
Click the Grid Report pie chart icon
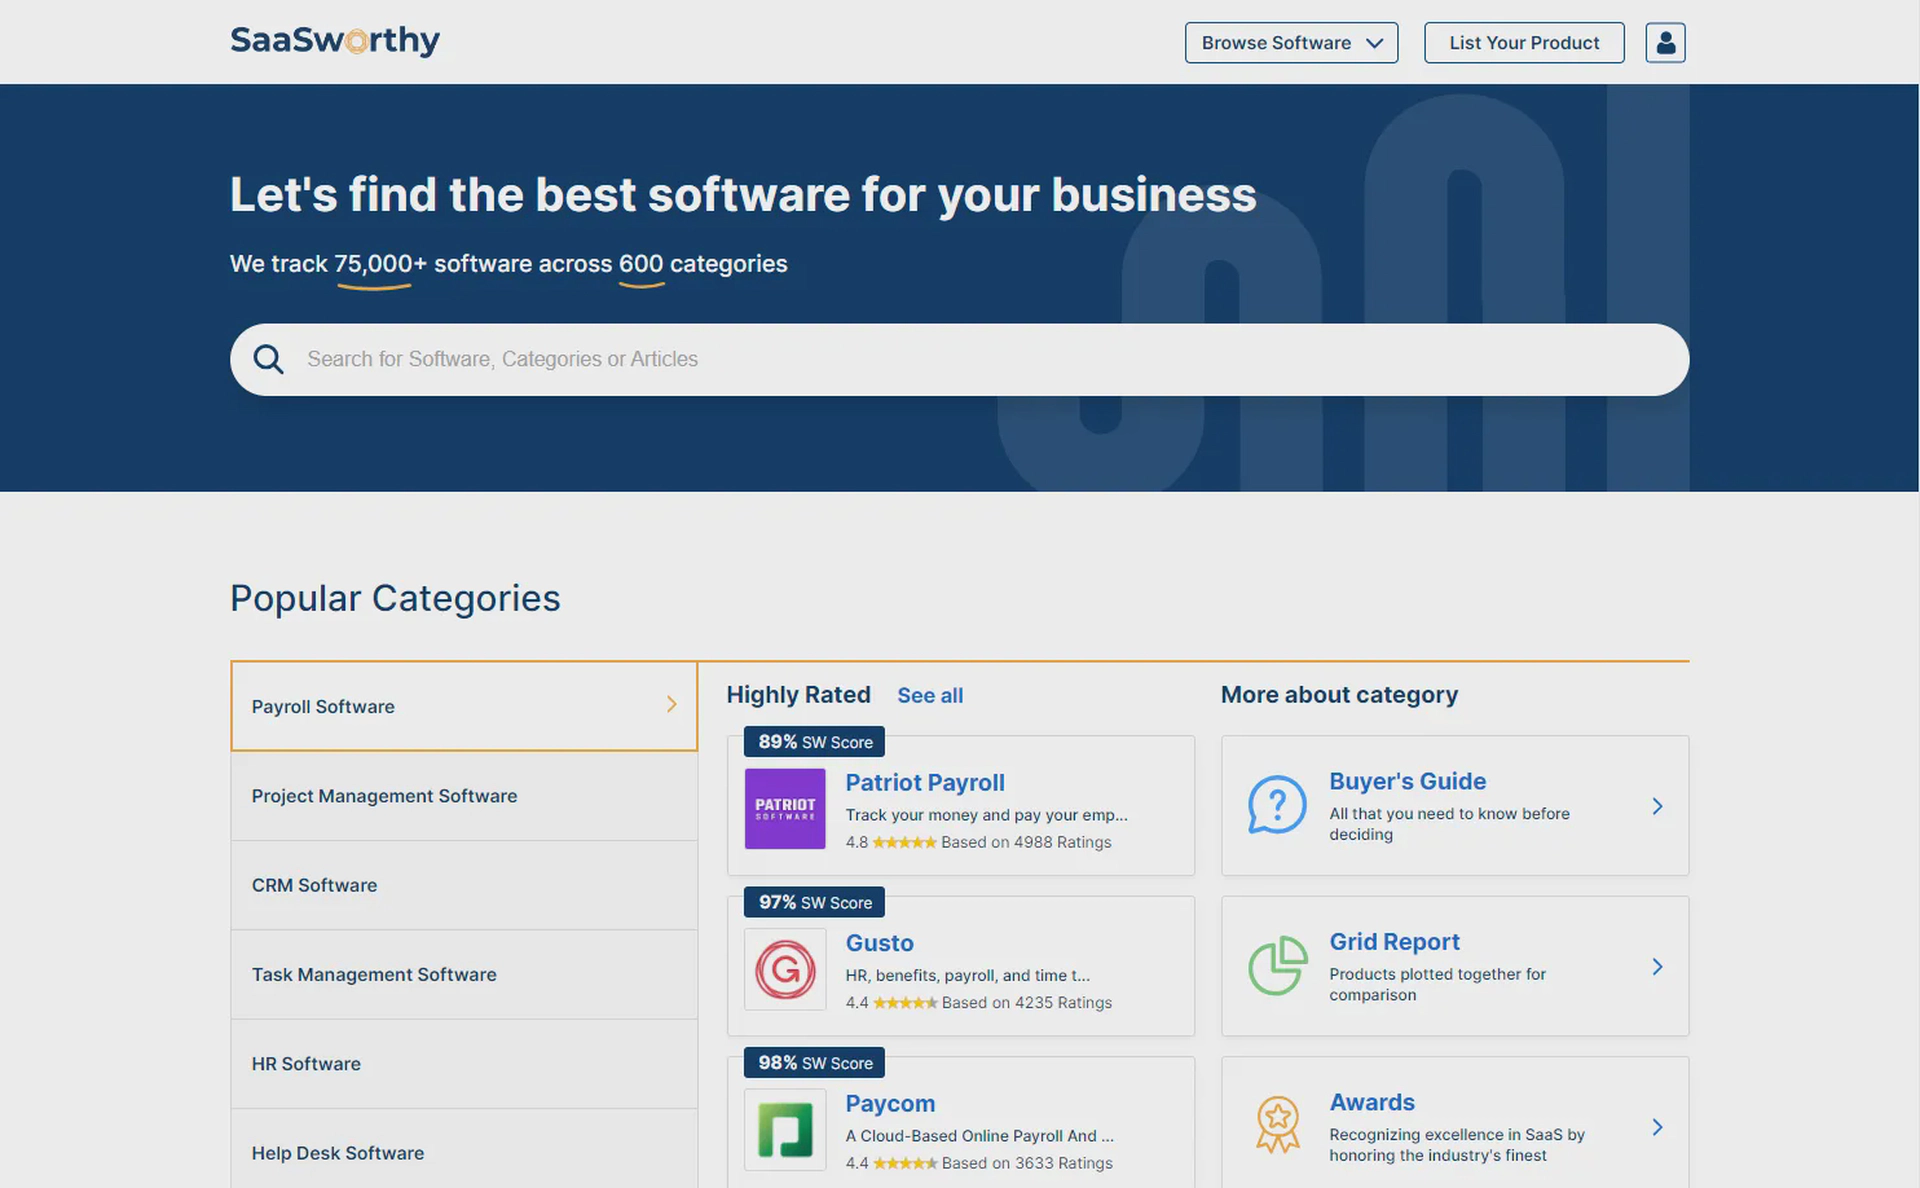tap(1277, 966)
